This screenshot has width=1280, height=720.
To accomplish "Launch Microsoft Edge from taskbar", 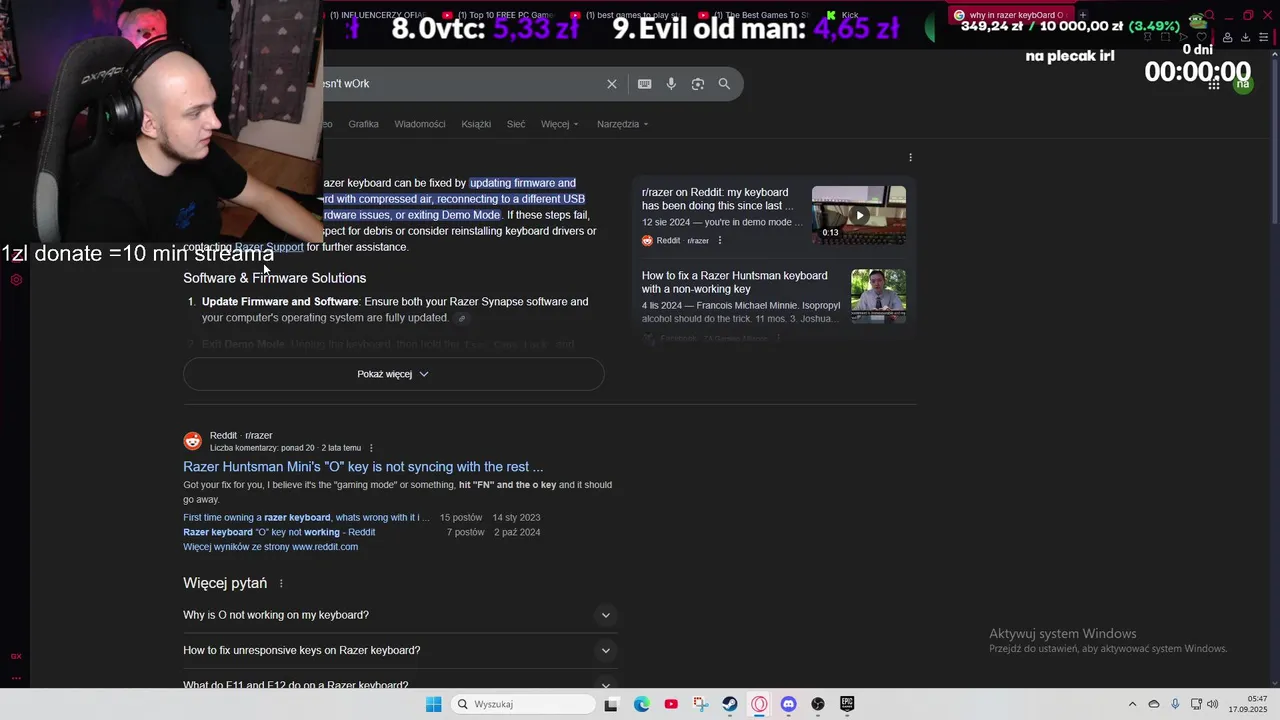I will (642, 704).
